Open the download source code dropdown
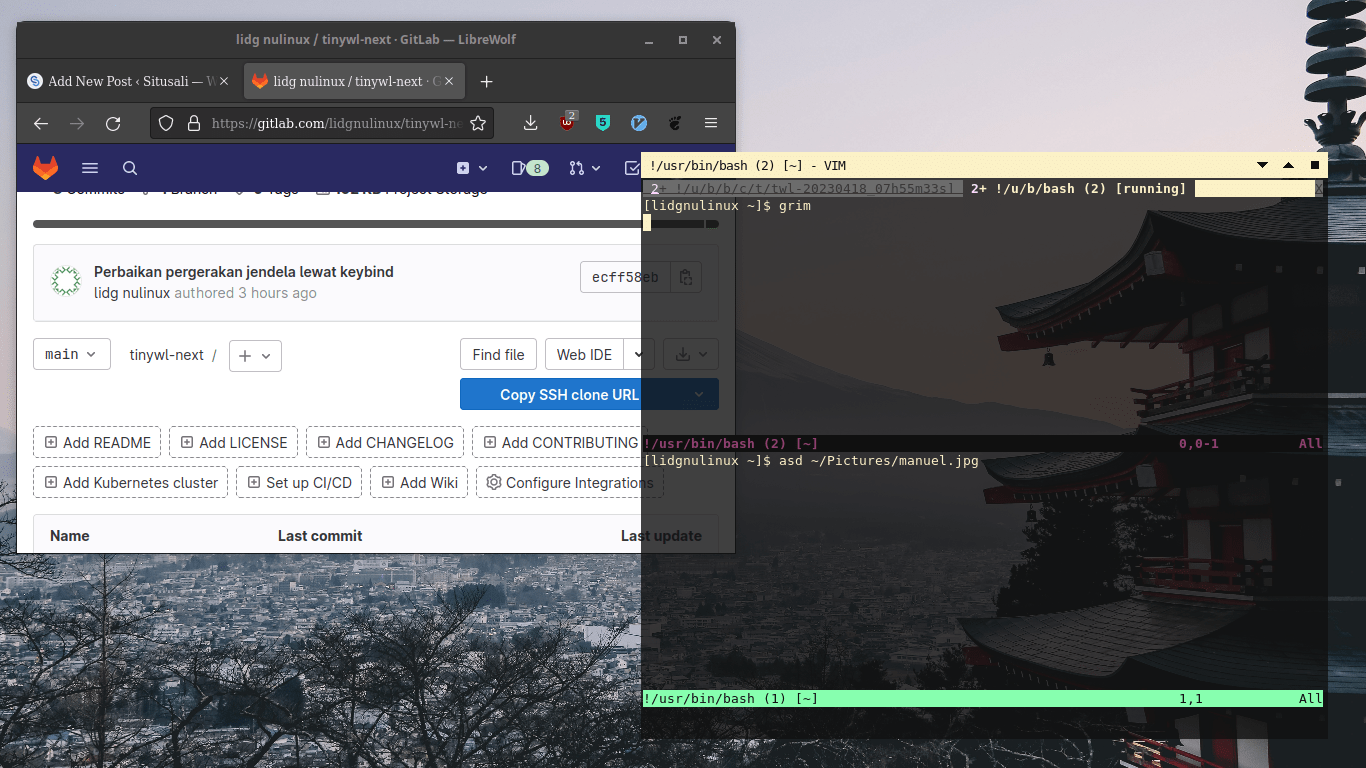The height and width of the screenshot is (768, 1366). coord(691,354)
